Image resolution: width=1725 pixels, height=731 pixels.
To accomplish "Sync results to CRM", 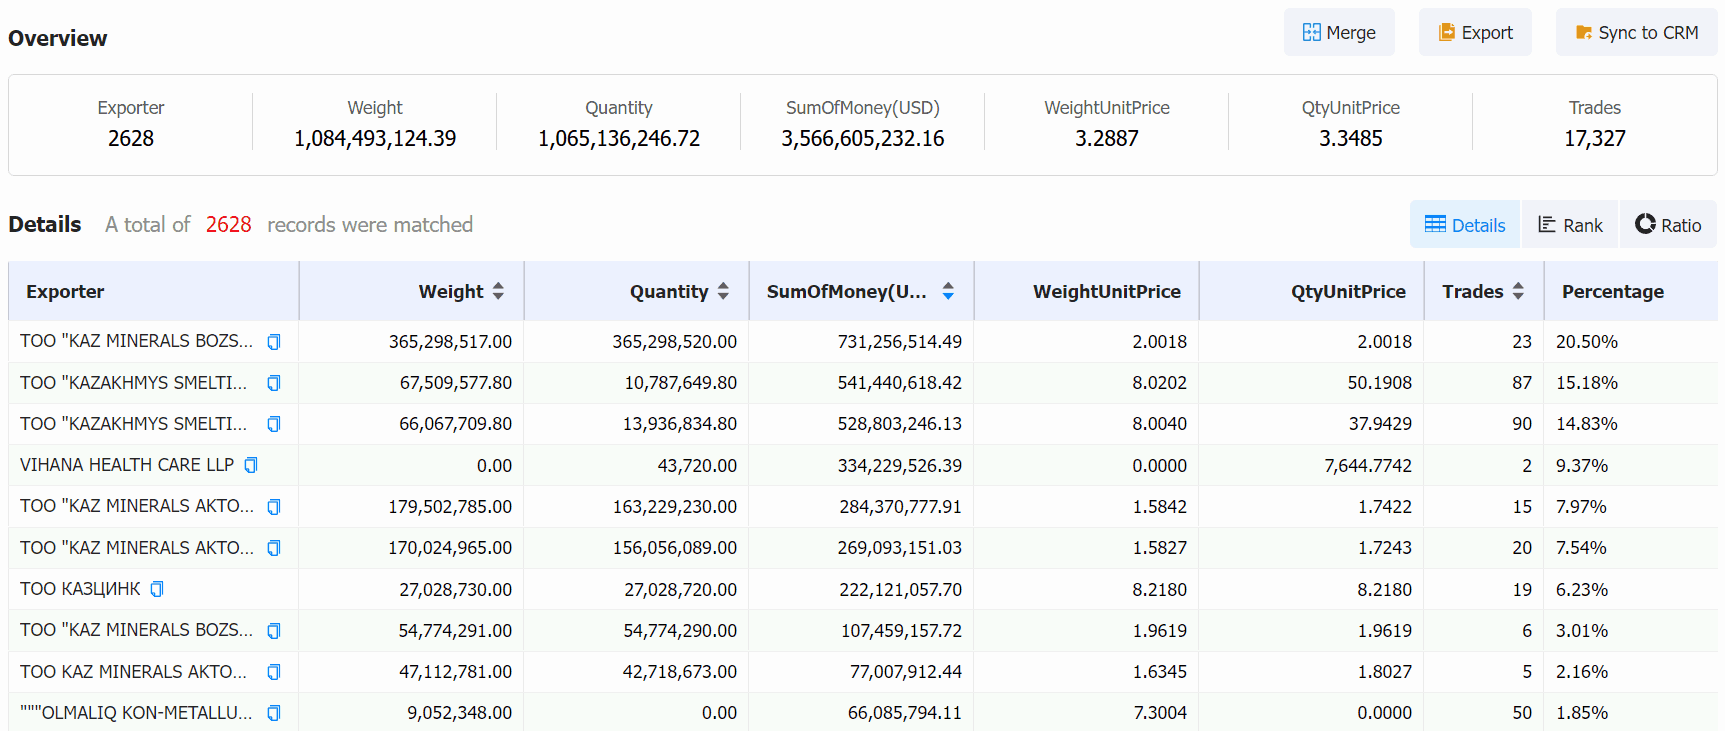I will point(1636,33).
